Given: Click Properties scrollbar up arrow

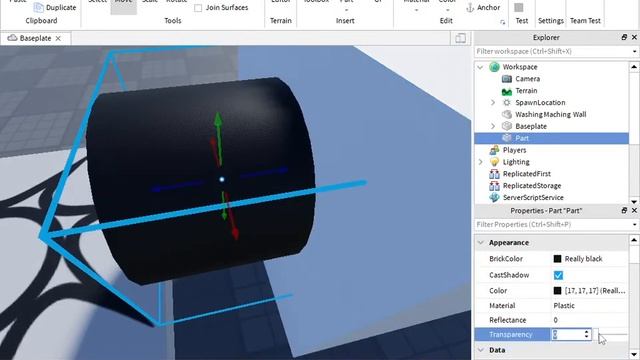Looking at the screenshot, I should [634, 240].
